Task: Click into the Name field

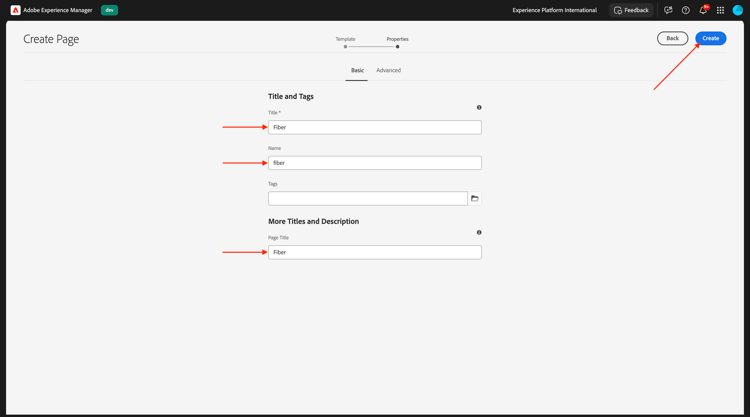Action: pyautogui.click(x=375, y=163)
